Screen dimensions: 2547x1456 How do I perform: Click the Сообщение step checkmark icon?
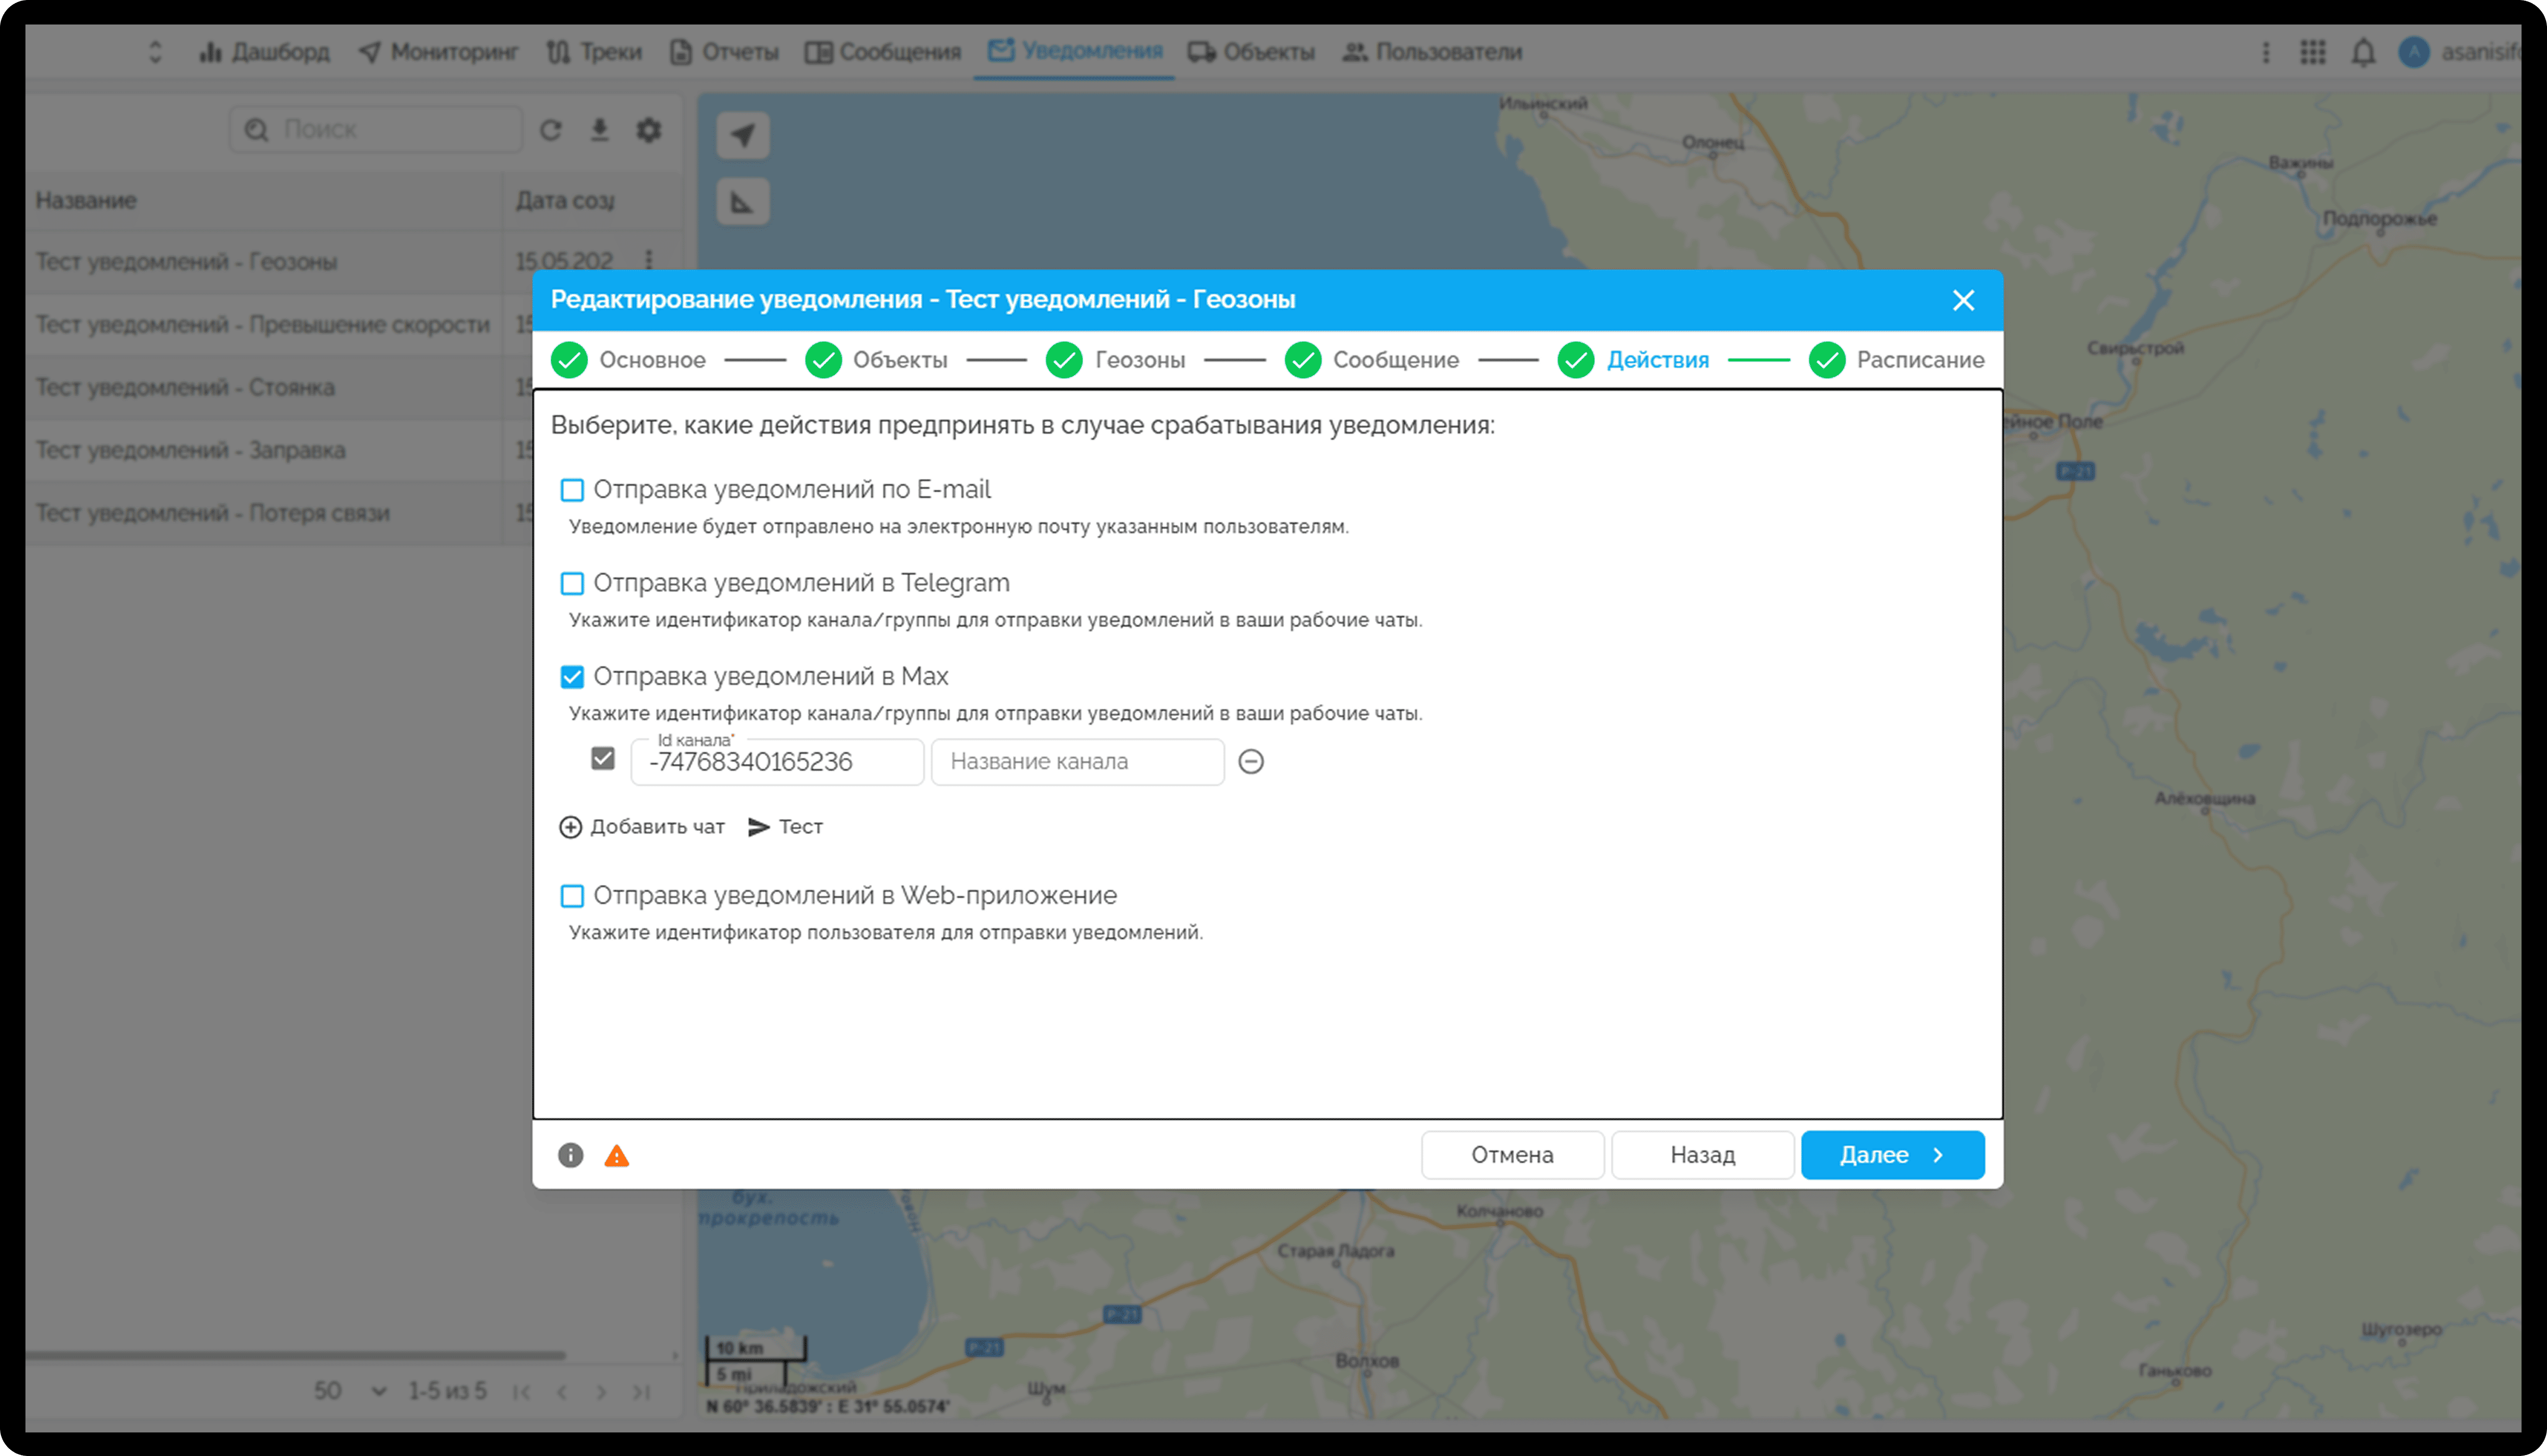(x=1303, y=360)
